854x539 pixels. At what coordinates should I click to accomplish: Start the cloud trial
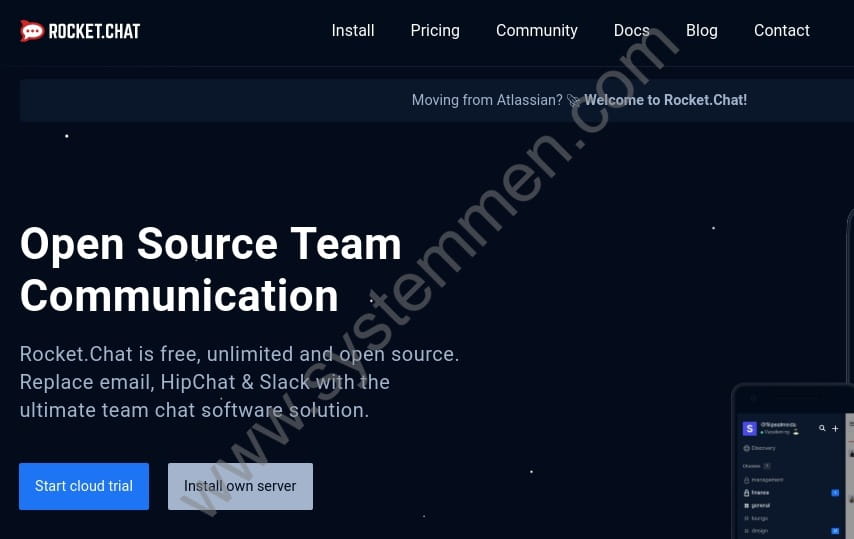(x=84, y=486)
